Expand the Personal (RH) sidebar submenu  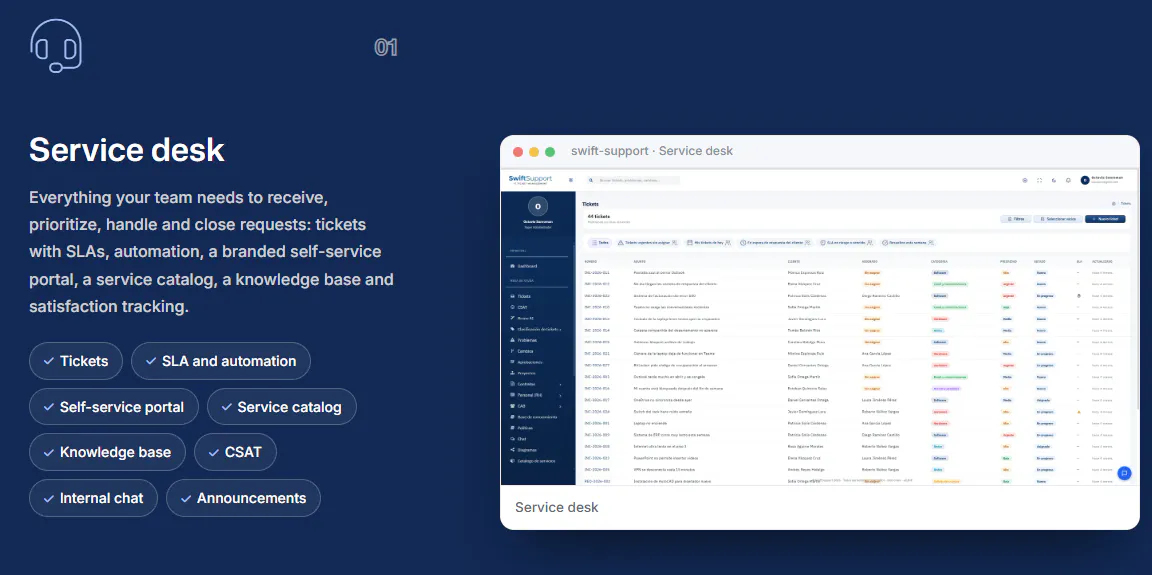537,395
